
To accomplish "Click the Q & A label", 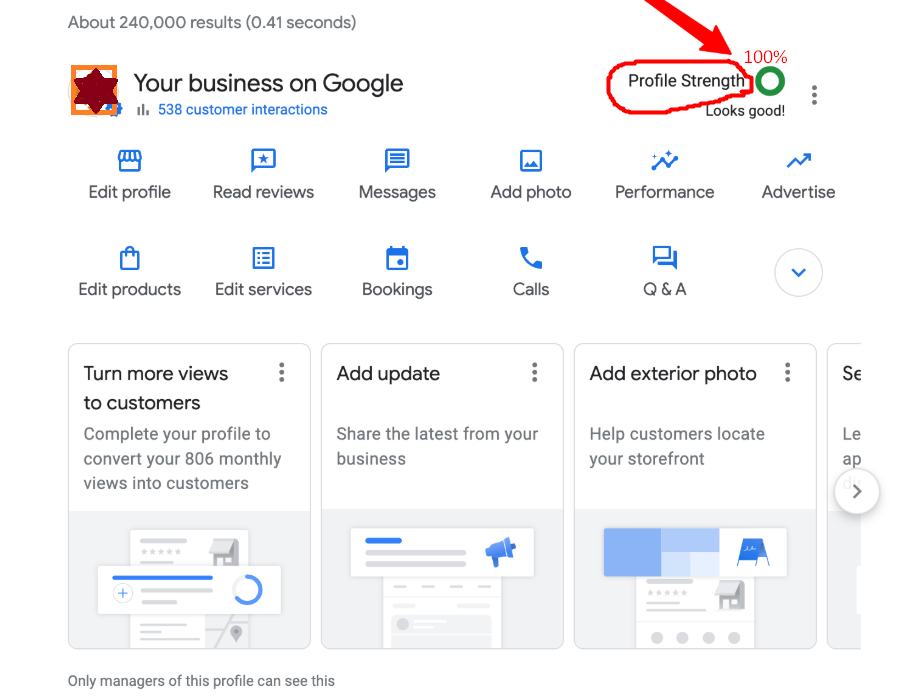I will pyautogui.click(x=664, y=289).
